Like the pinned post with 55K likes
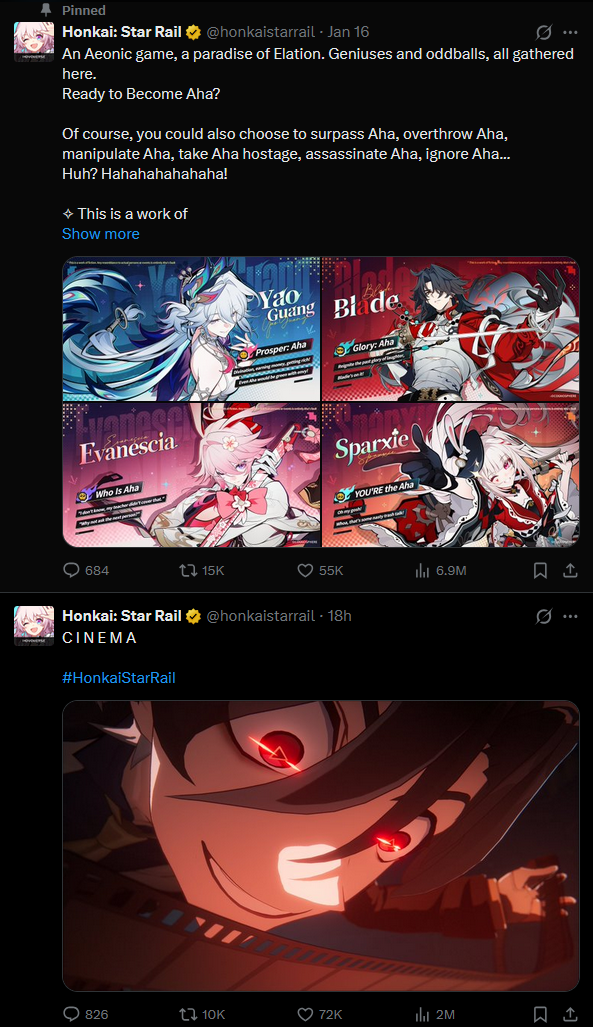 [x=320, y=570]
